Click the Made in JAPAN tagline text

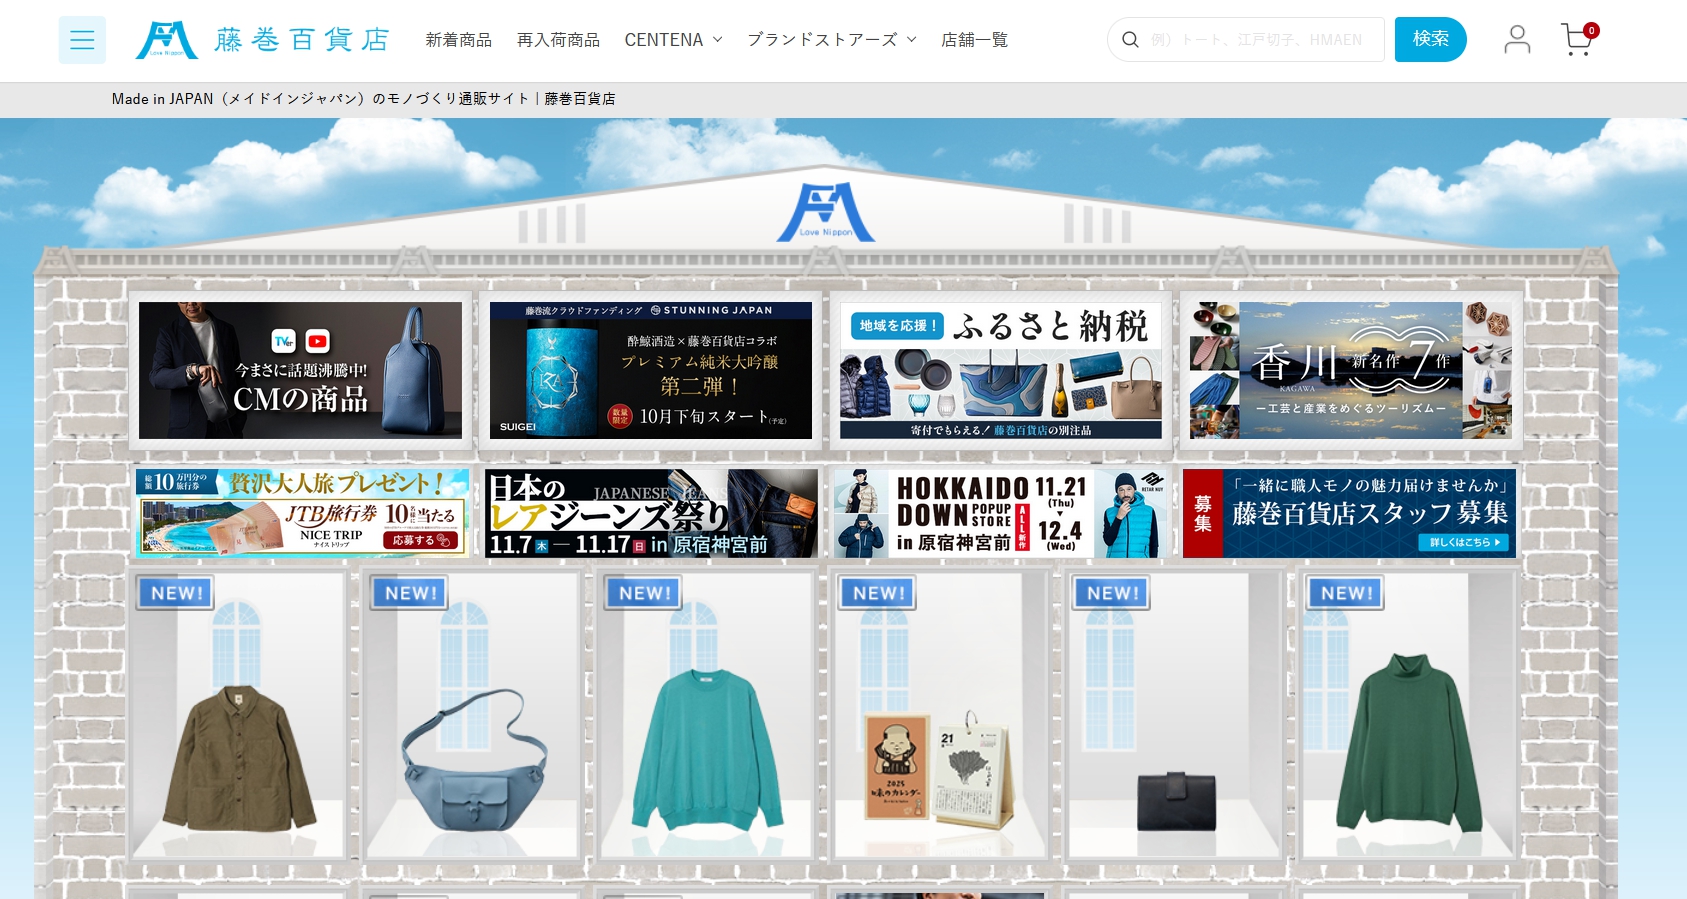[364, 99]
